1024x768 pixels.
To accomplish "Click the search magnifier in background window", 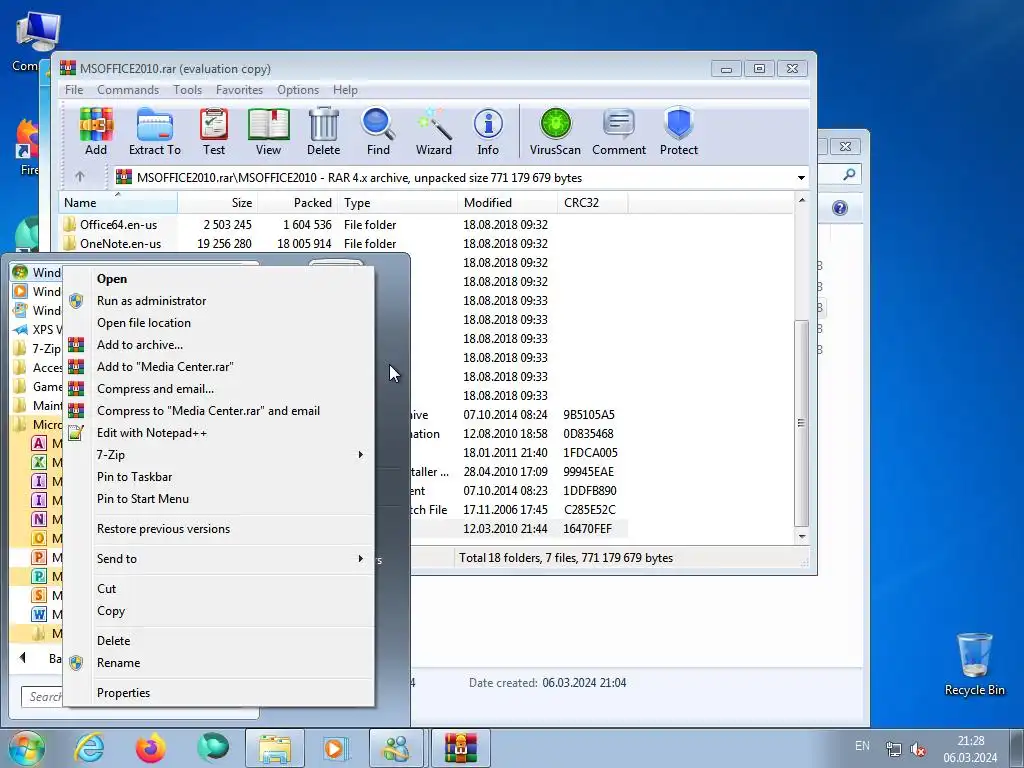I will (849, 174).
